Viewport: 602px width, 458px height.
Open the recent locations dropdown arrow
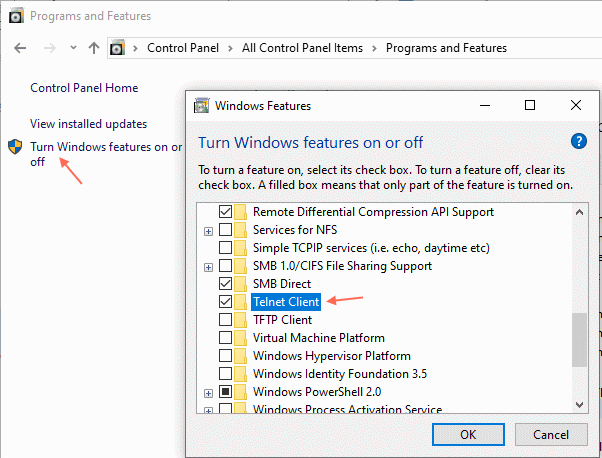pyautogui.click(x=73, y=48)
